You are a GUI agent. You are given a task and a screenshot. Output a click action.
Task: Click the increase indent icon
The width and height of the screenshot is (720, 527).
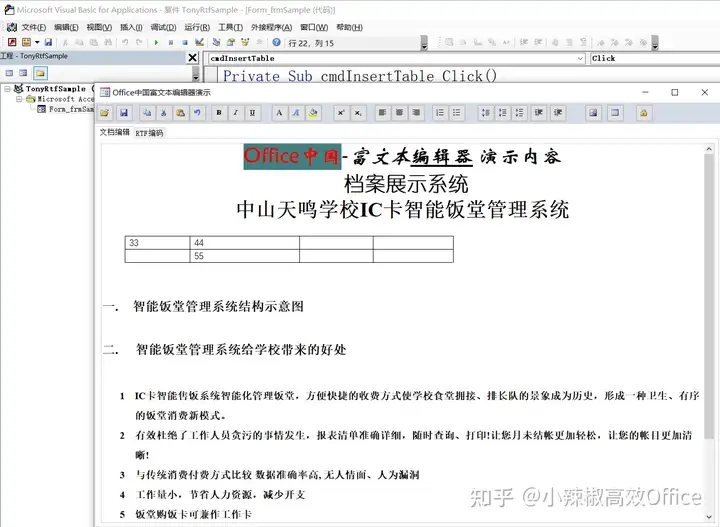pos(558,113)
